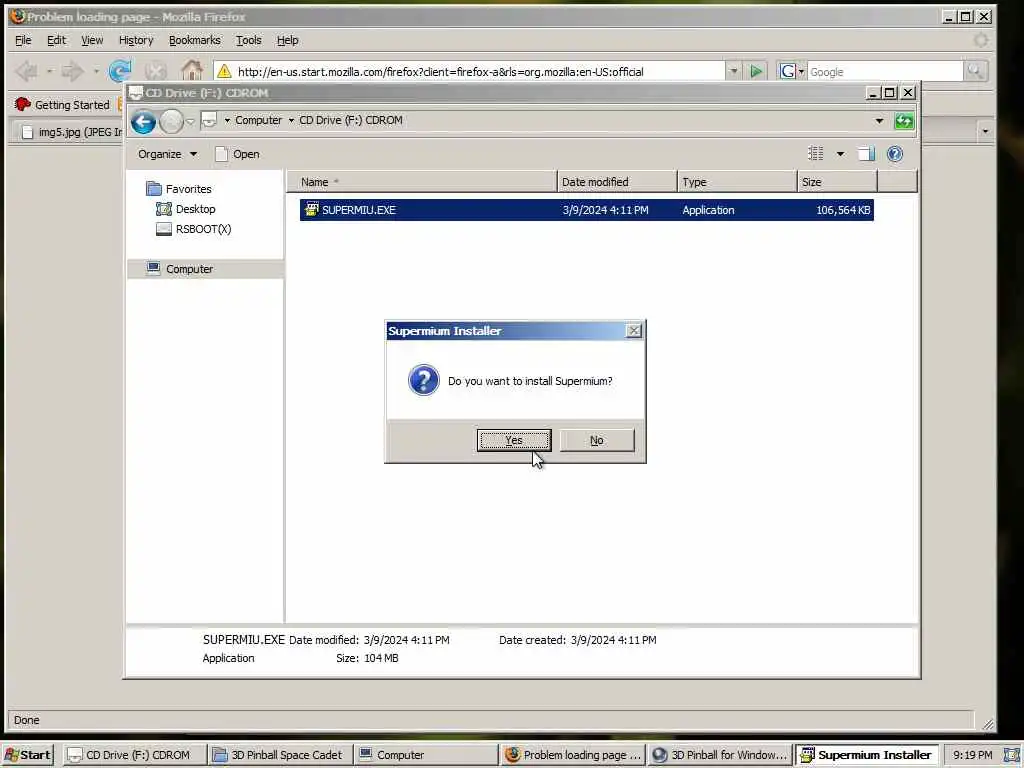Click the system tray icon beside the clock
Viewport: 1024px width, 768px height.
pos(1011,755)
